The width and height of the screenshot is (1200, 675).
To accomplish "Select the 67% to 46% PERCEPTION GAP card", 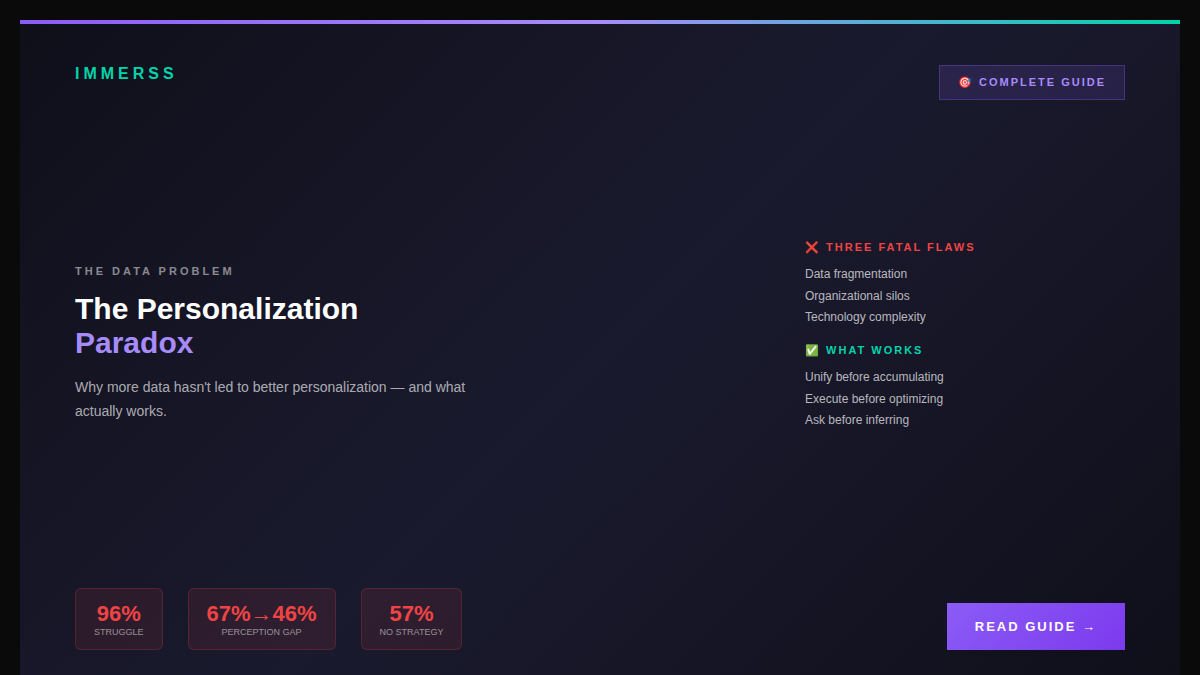I will [x=261, y=618].
